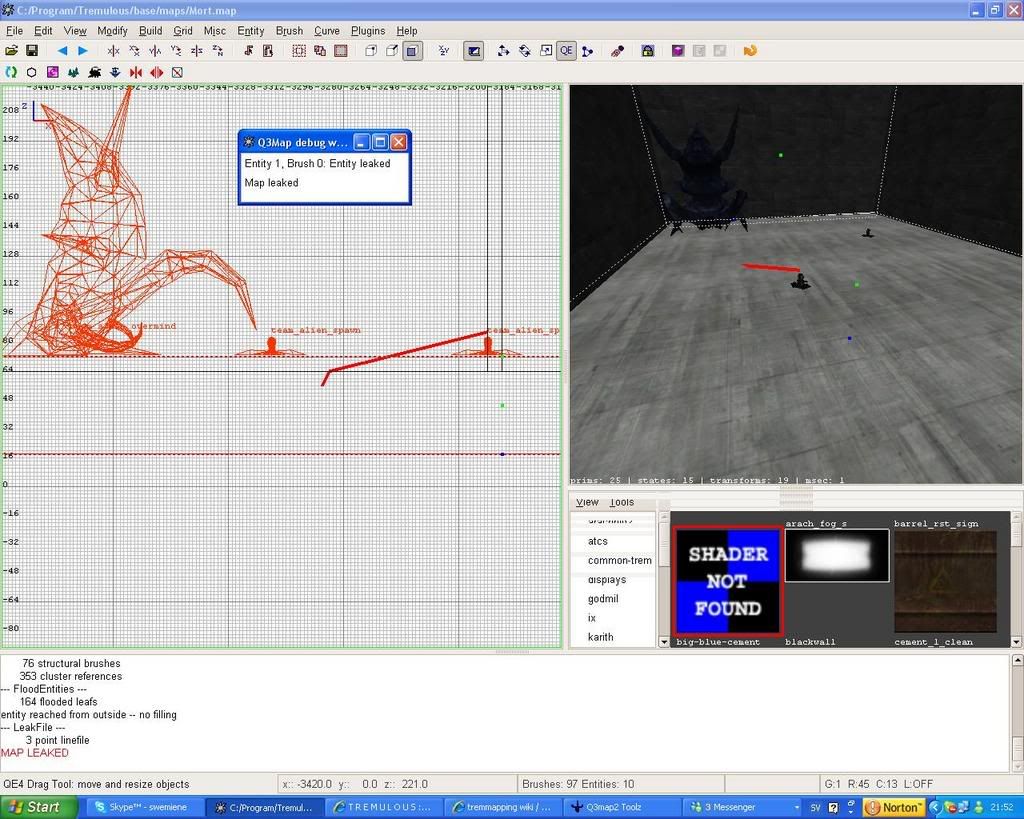The width and height of the screenshot is (1024, 819).
Task: Click the Open map folder icon
Action: [12, 51]
